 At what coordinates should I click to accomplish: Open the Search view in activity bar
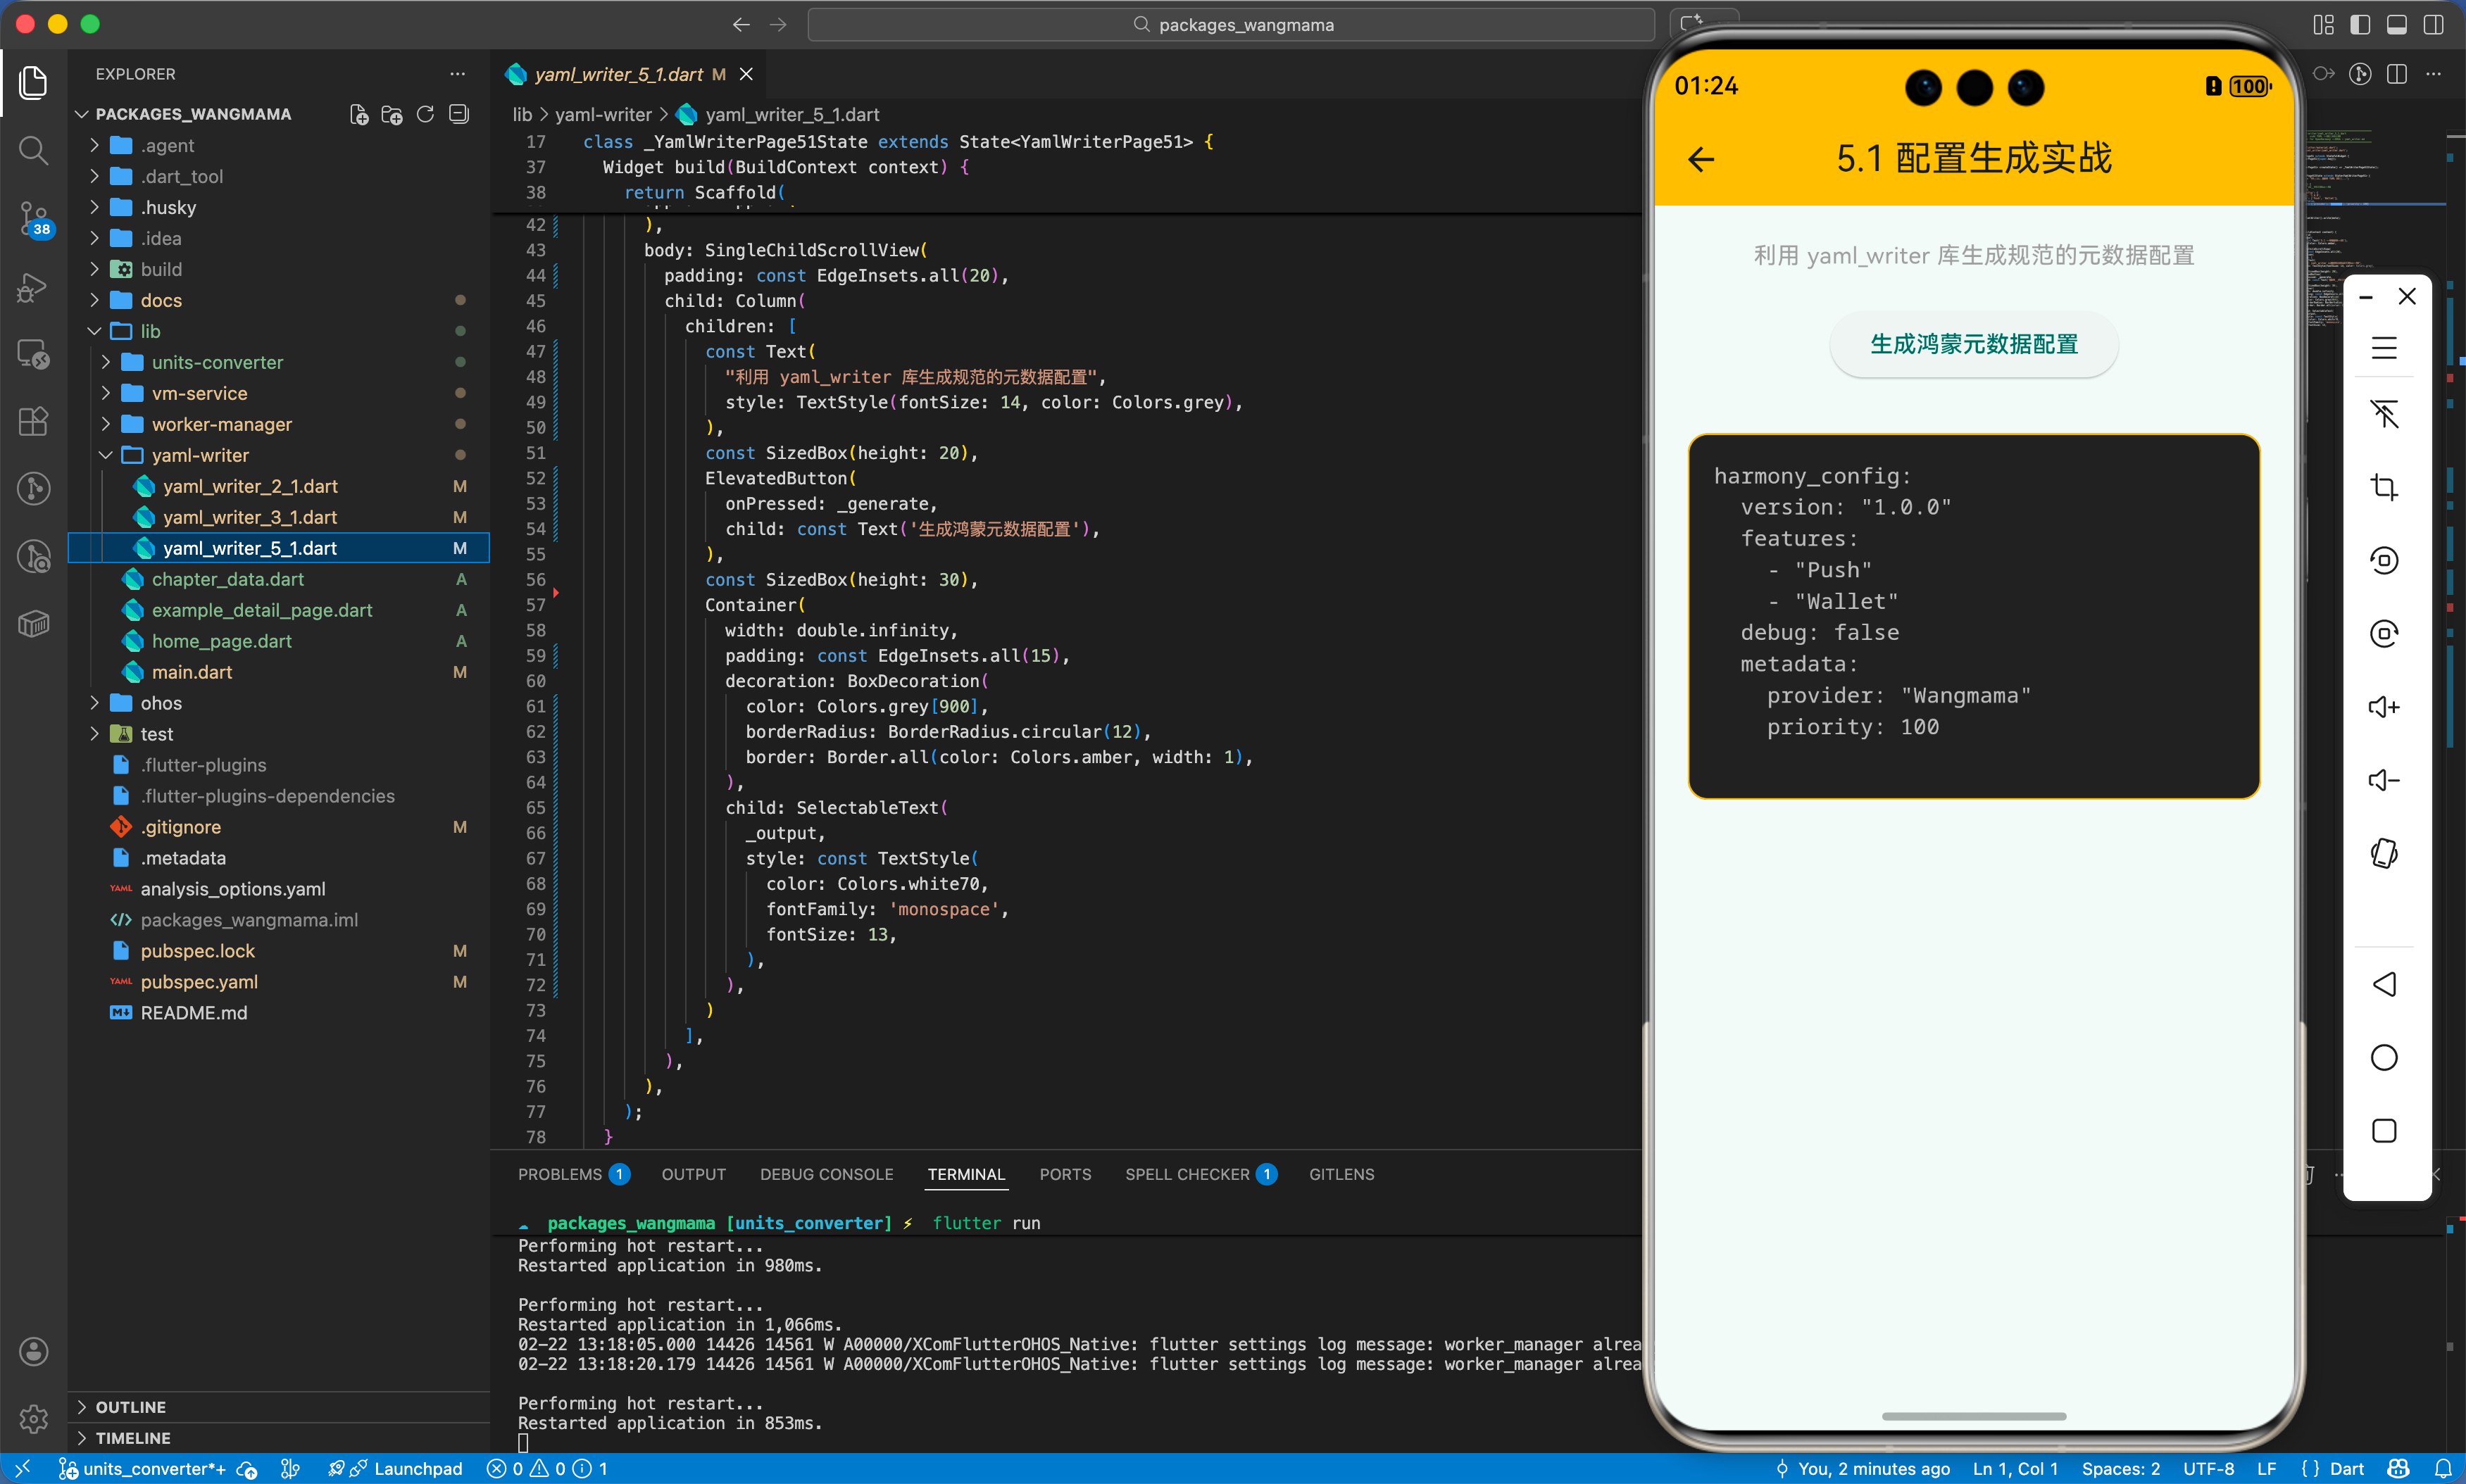tap(33, 151)
